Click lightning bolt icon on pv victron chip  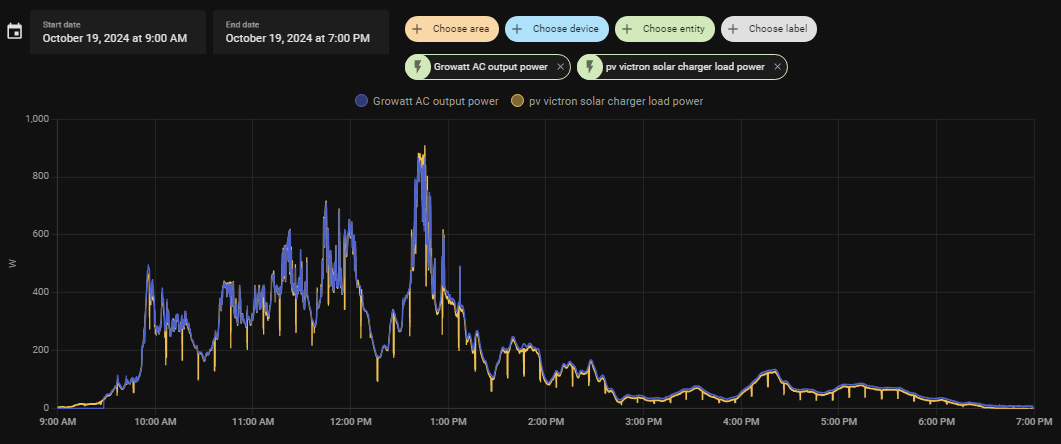tap(590, 67)
